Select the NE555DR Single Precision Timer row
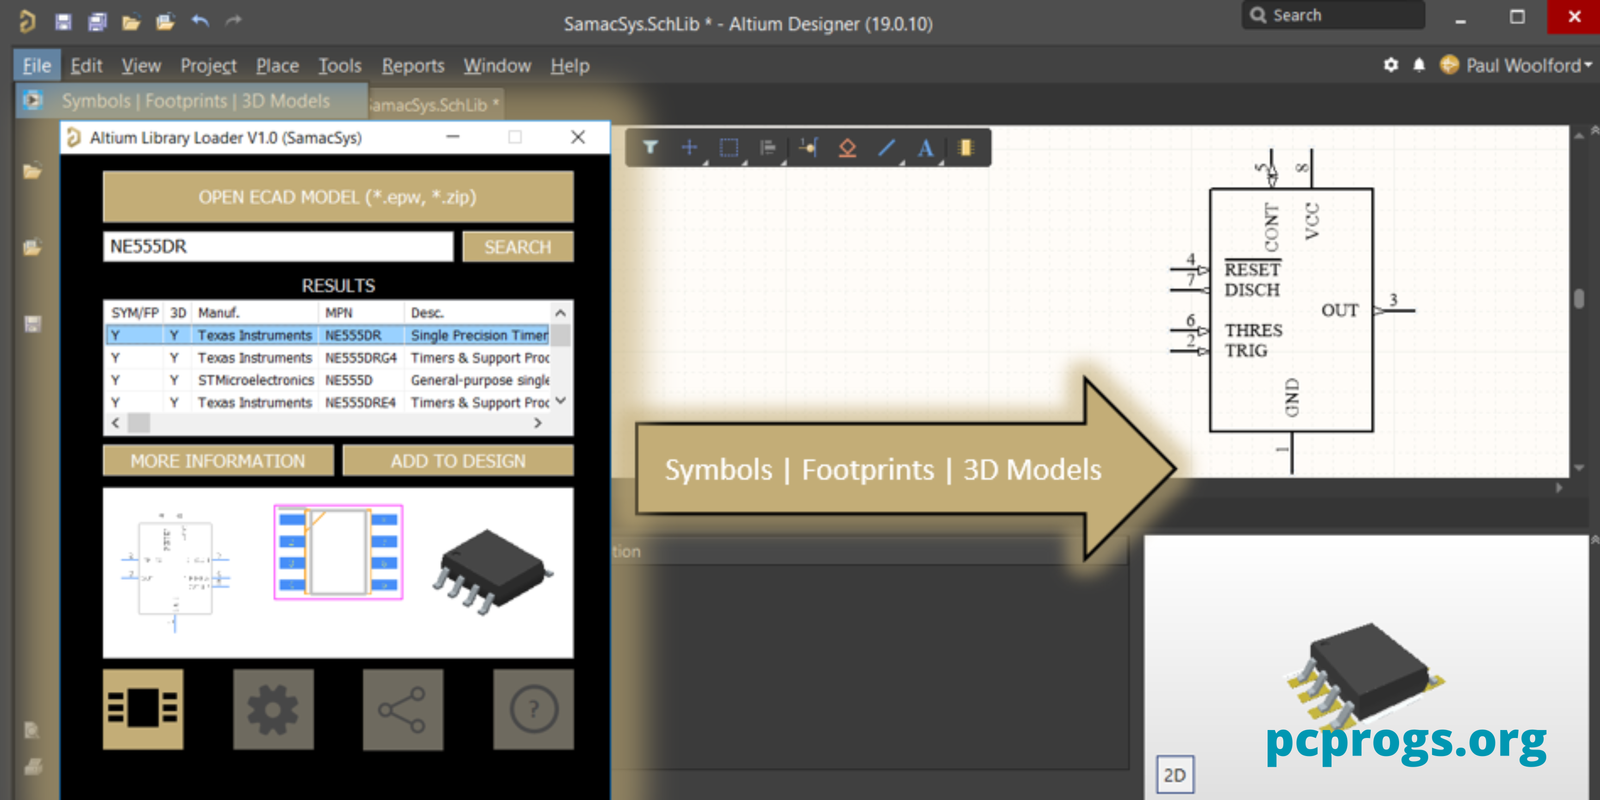The image size is (1600, 800). (330, 335)
